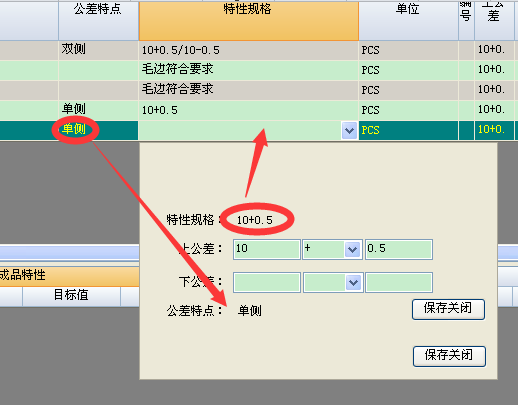Click the empty 下公差 base value field

tap(267, 282)
